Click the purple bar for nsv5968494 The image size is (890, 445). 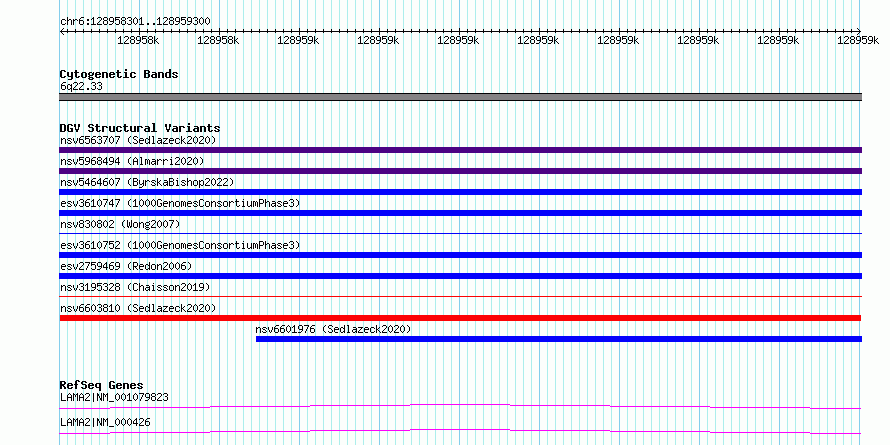click(460, 171)
